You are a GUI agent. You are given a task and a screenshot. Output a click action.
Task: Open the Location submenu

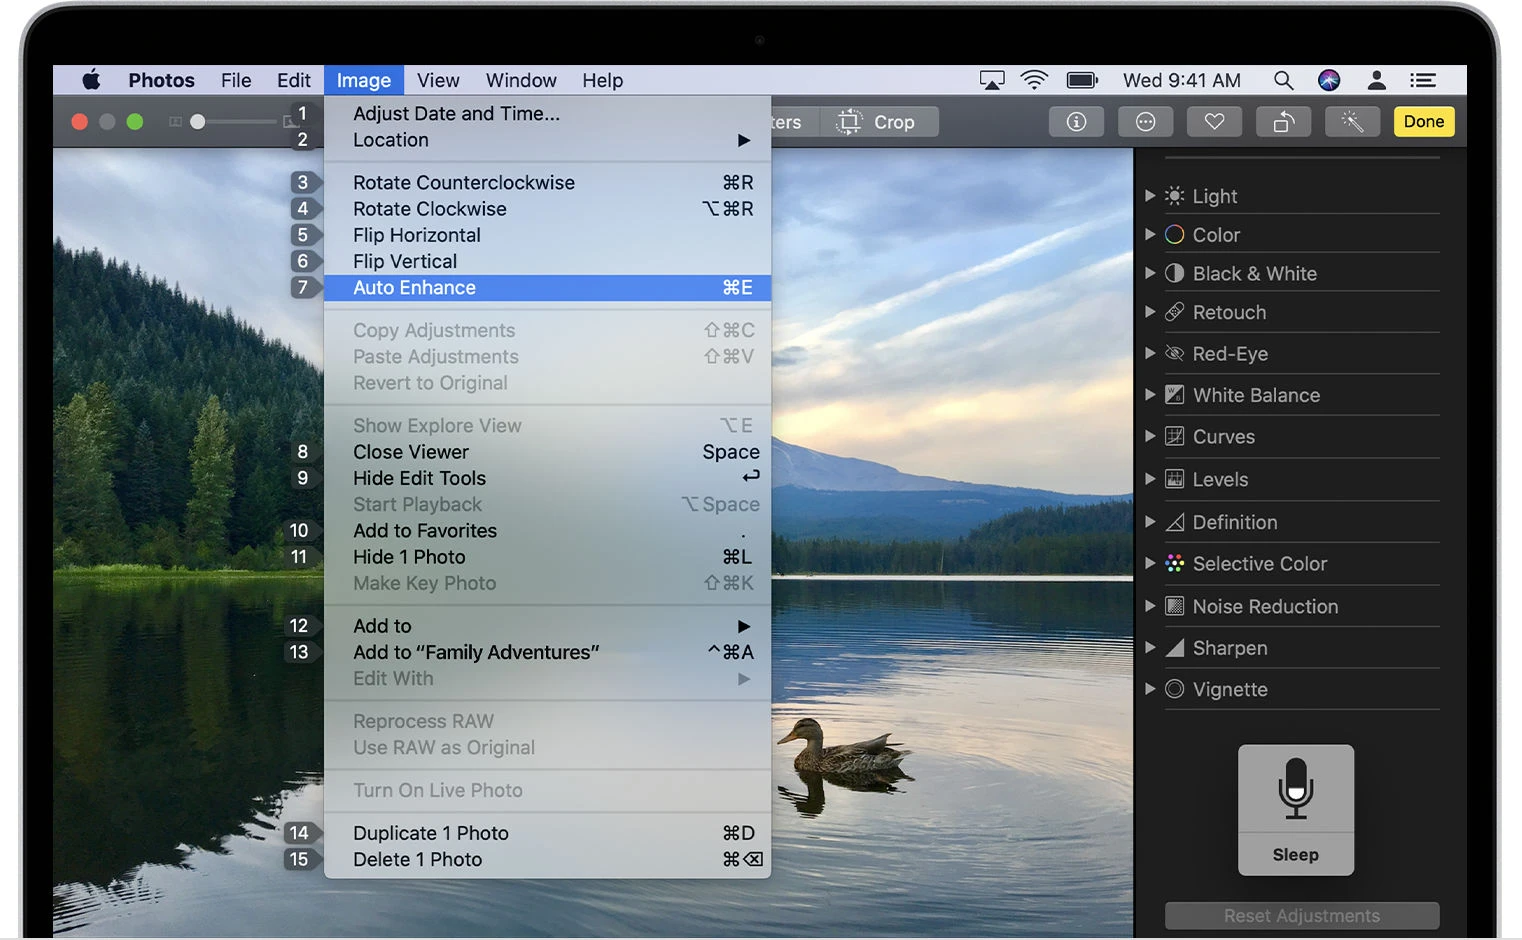click(547, 140)
